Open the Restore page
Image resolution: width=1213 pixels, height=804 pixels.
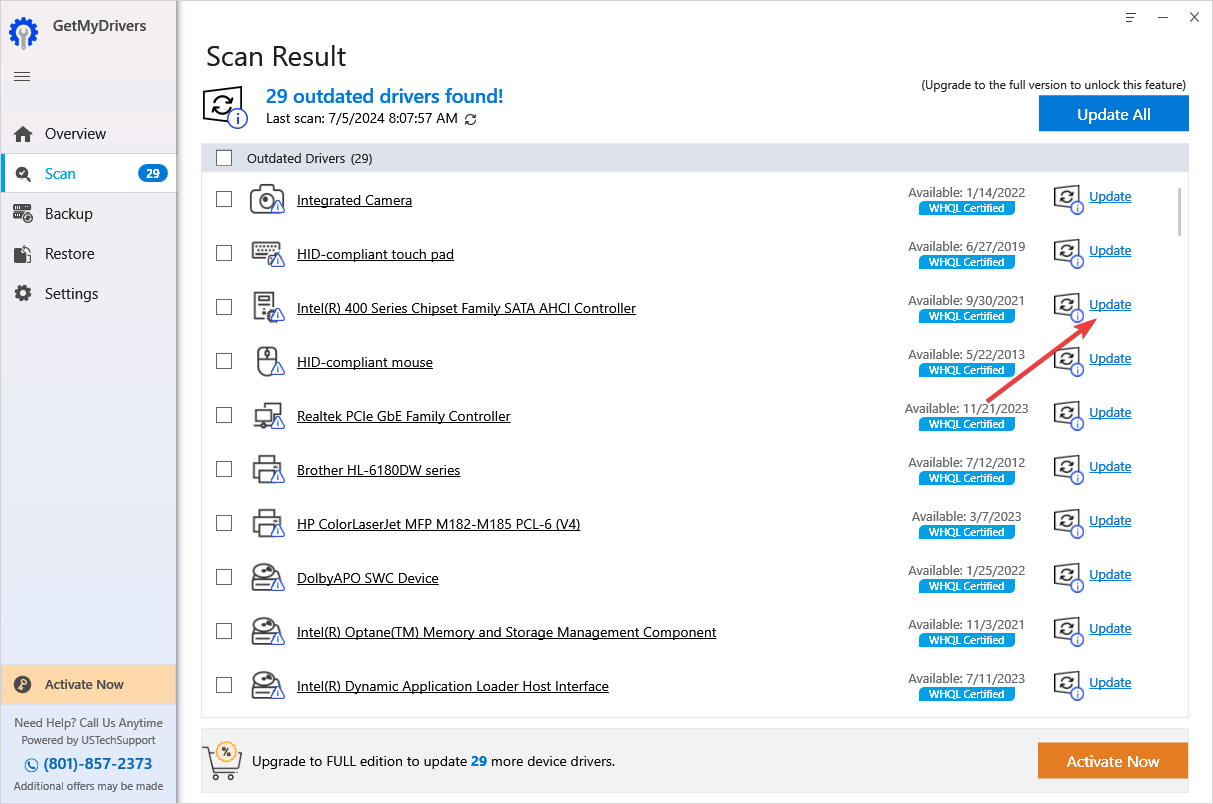pyautogui.click(x=88, y=254)
